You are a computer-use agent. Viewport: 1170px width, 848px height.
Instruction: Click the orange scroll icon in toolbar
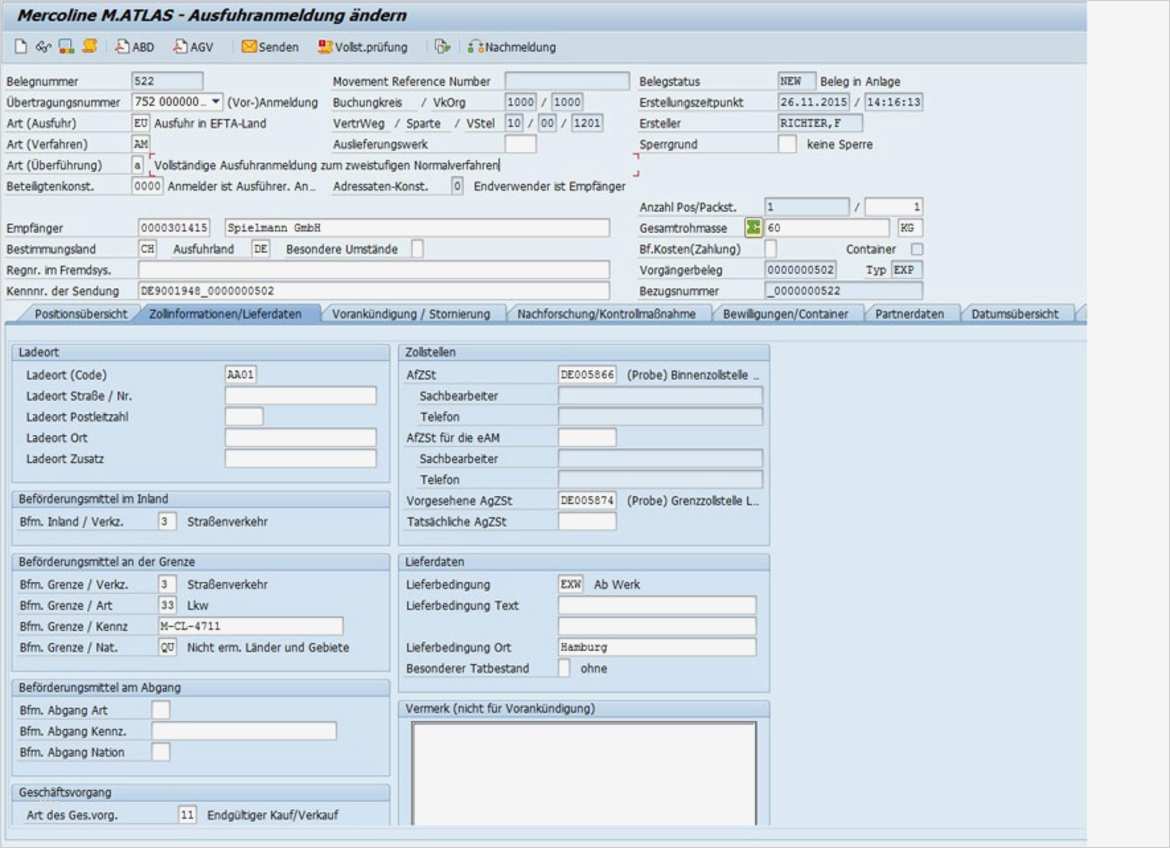pyautogui.click(x=90, y=46)
